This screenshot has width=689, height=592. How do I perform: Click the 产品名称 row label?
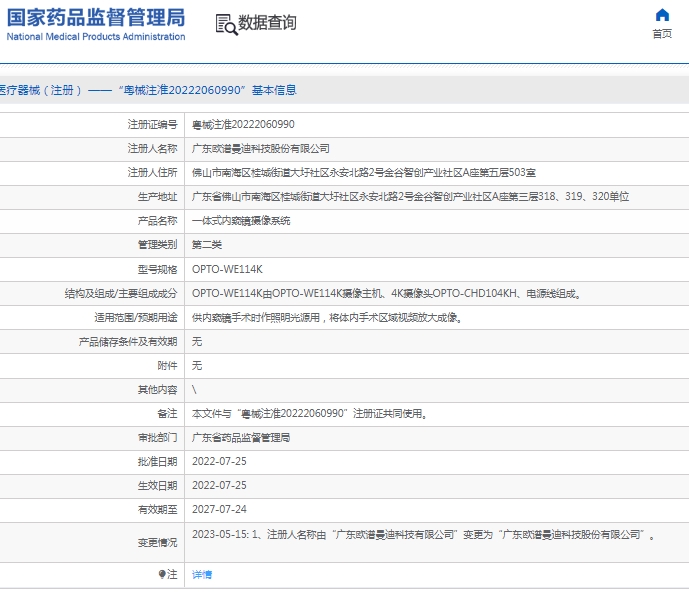[x=157, y=221]
